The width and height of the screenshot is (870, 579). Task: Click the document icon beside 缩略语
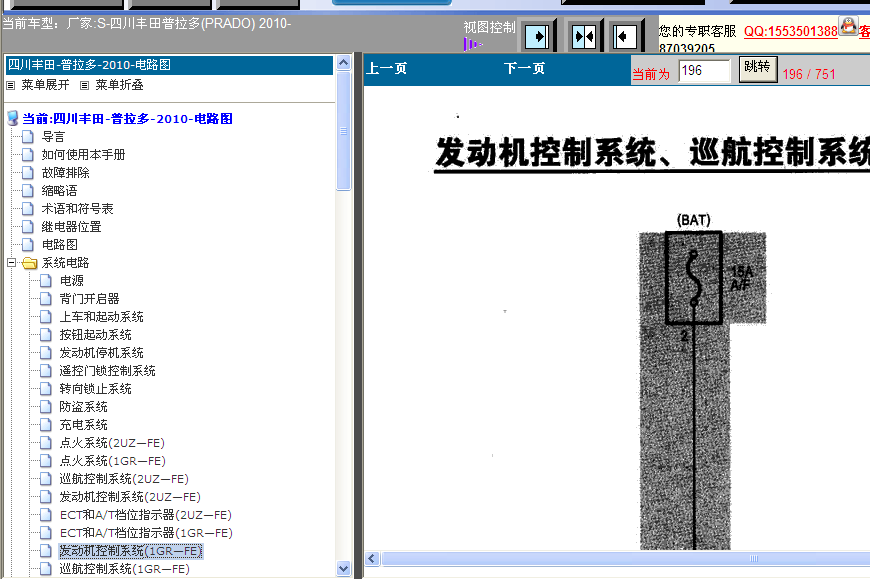28,191
